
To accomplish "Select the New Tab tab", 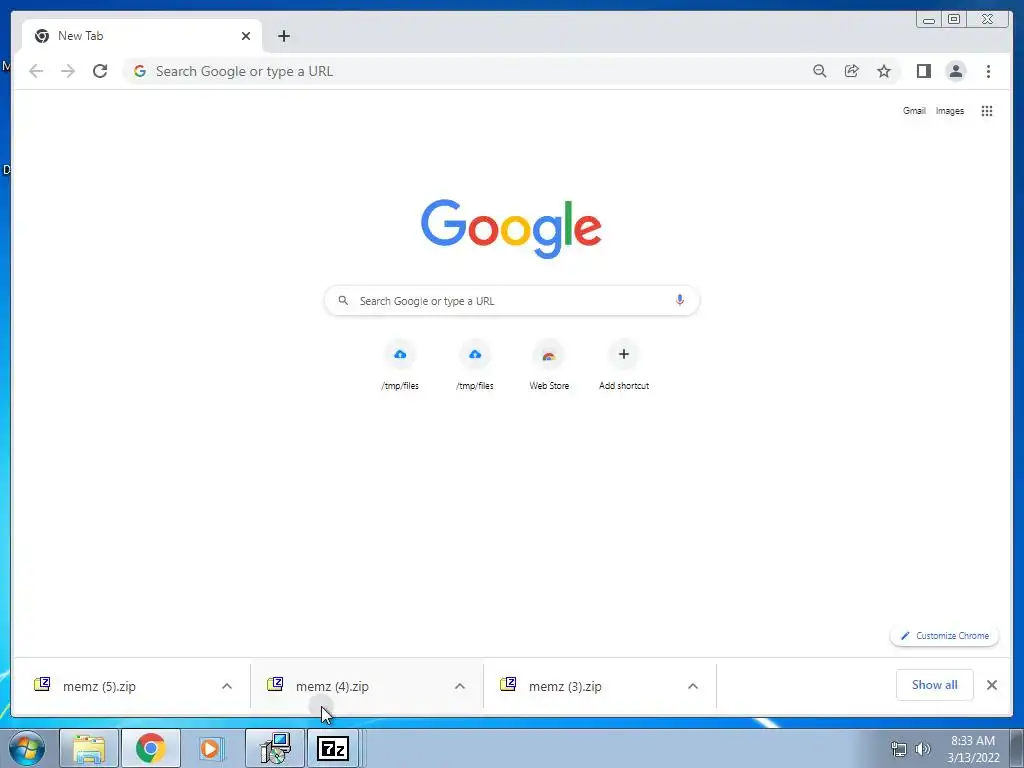I will (140, 36).
